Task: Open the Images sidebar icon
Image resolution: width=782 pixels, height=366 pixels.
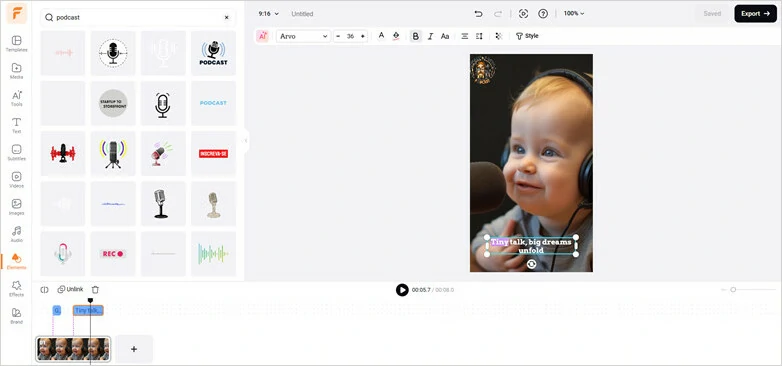Action: click(16, 207)
